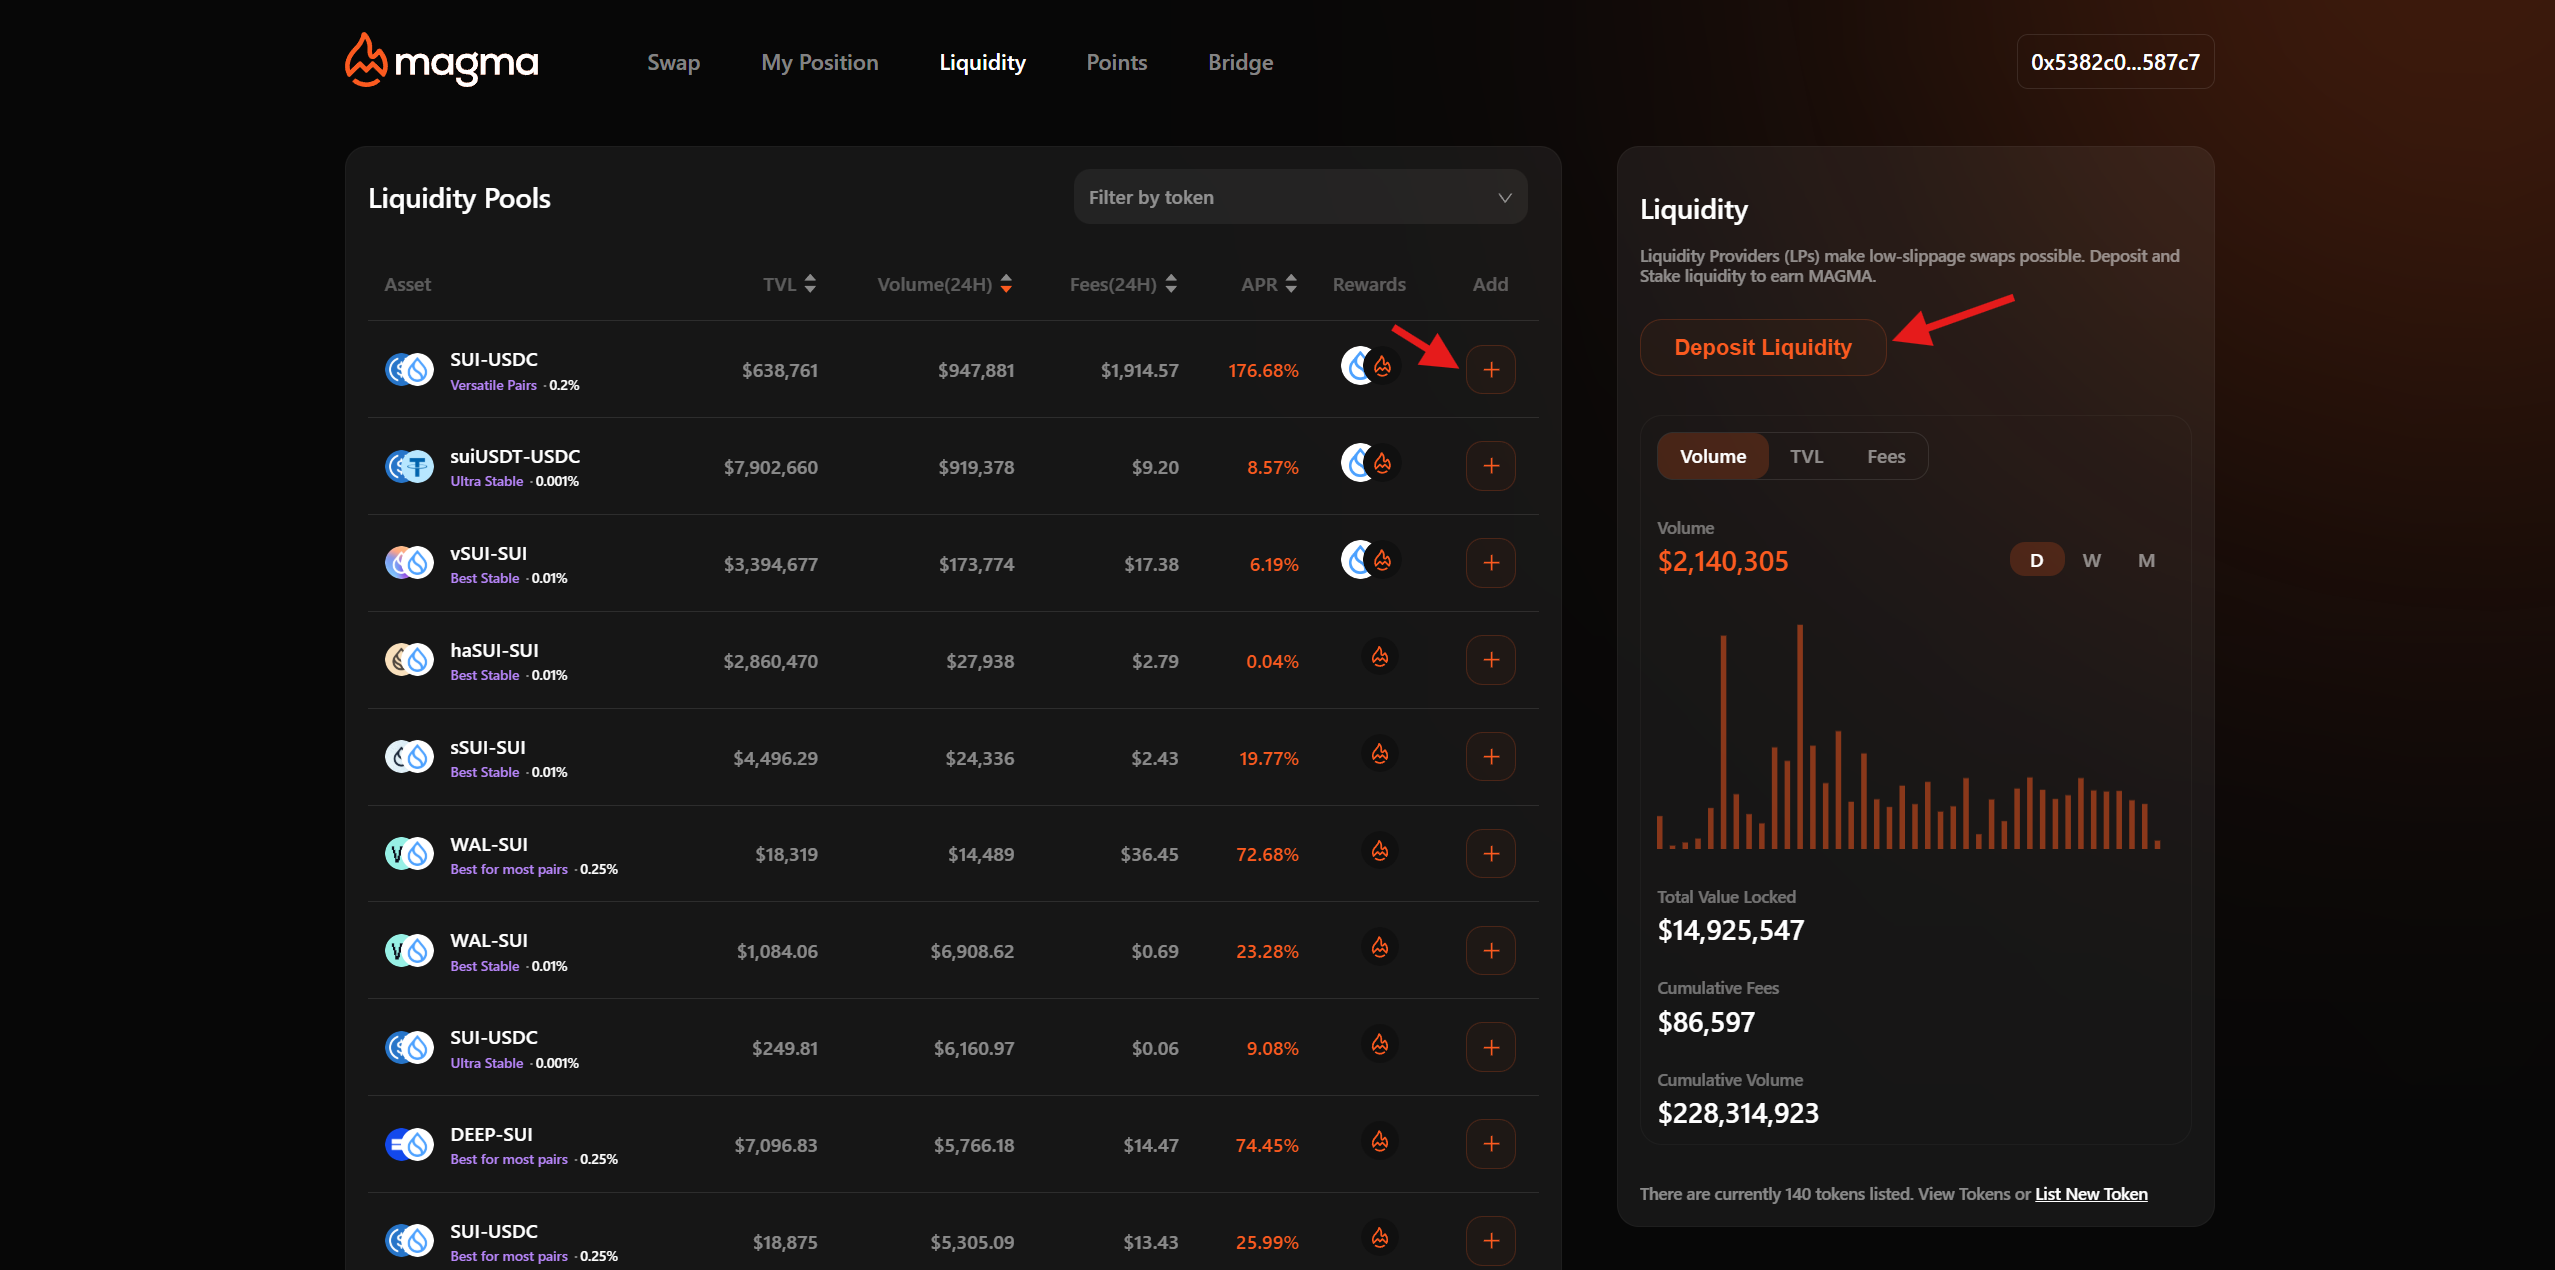Select the Fees chart tab
Image resolution: width=2555 pixels, height=1270 pixels.
coord(1886,456)
